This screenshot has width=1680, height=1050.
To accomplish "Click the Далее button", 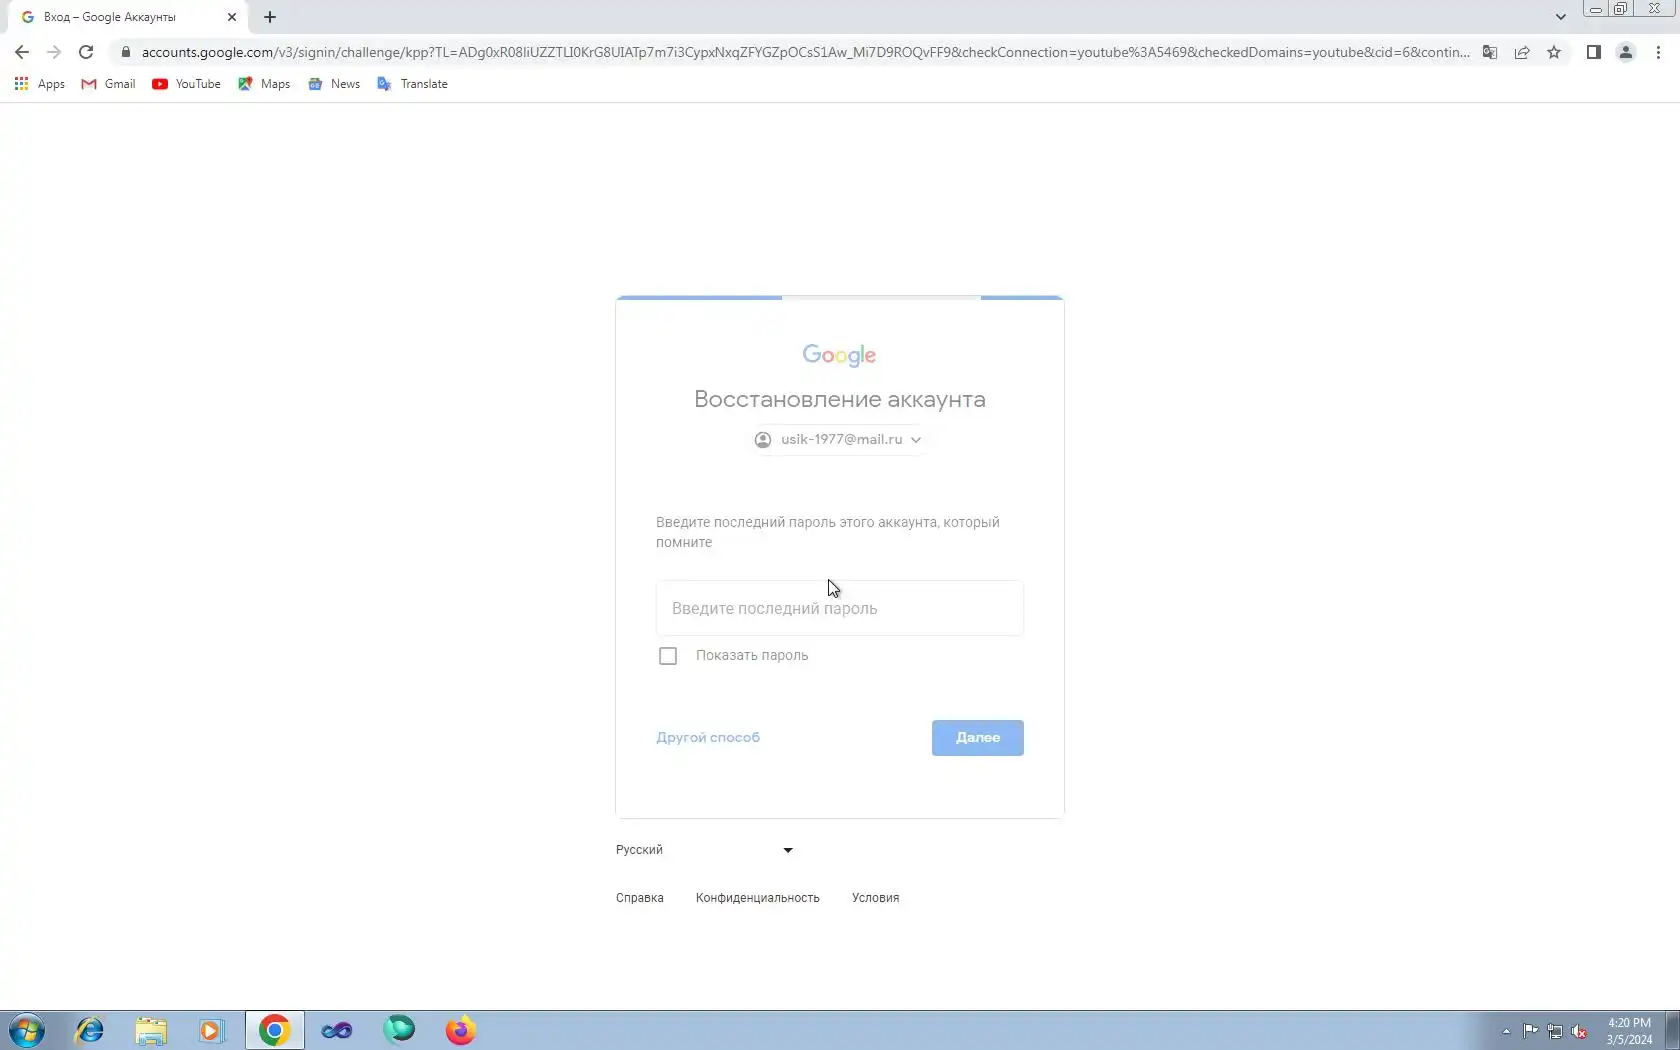I will 978,738.
